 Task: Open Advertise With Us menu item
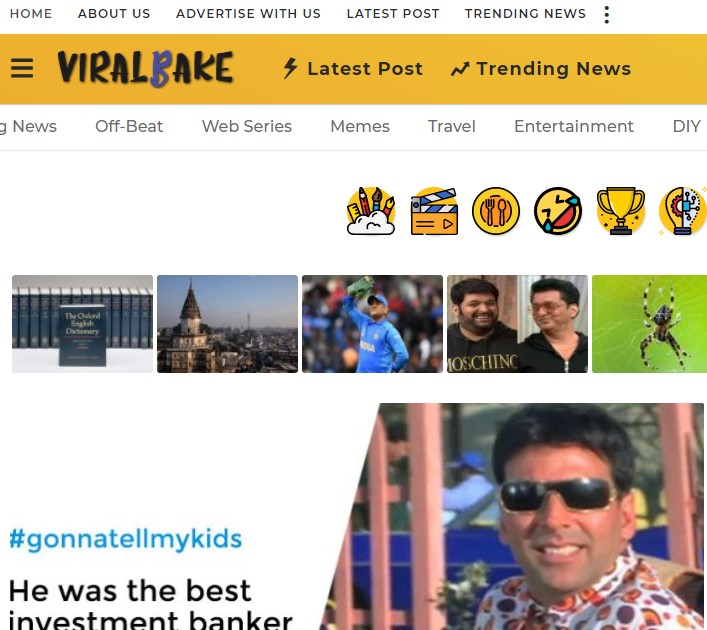(x=248, y=14)
